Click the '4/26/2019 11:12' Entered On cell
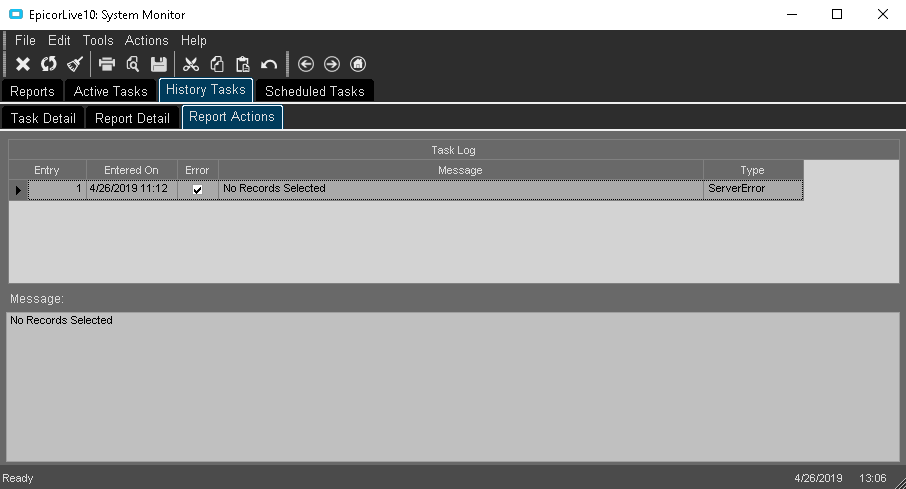Viewport: 906px width, 489px height. pos(131,190)
